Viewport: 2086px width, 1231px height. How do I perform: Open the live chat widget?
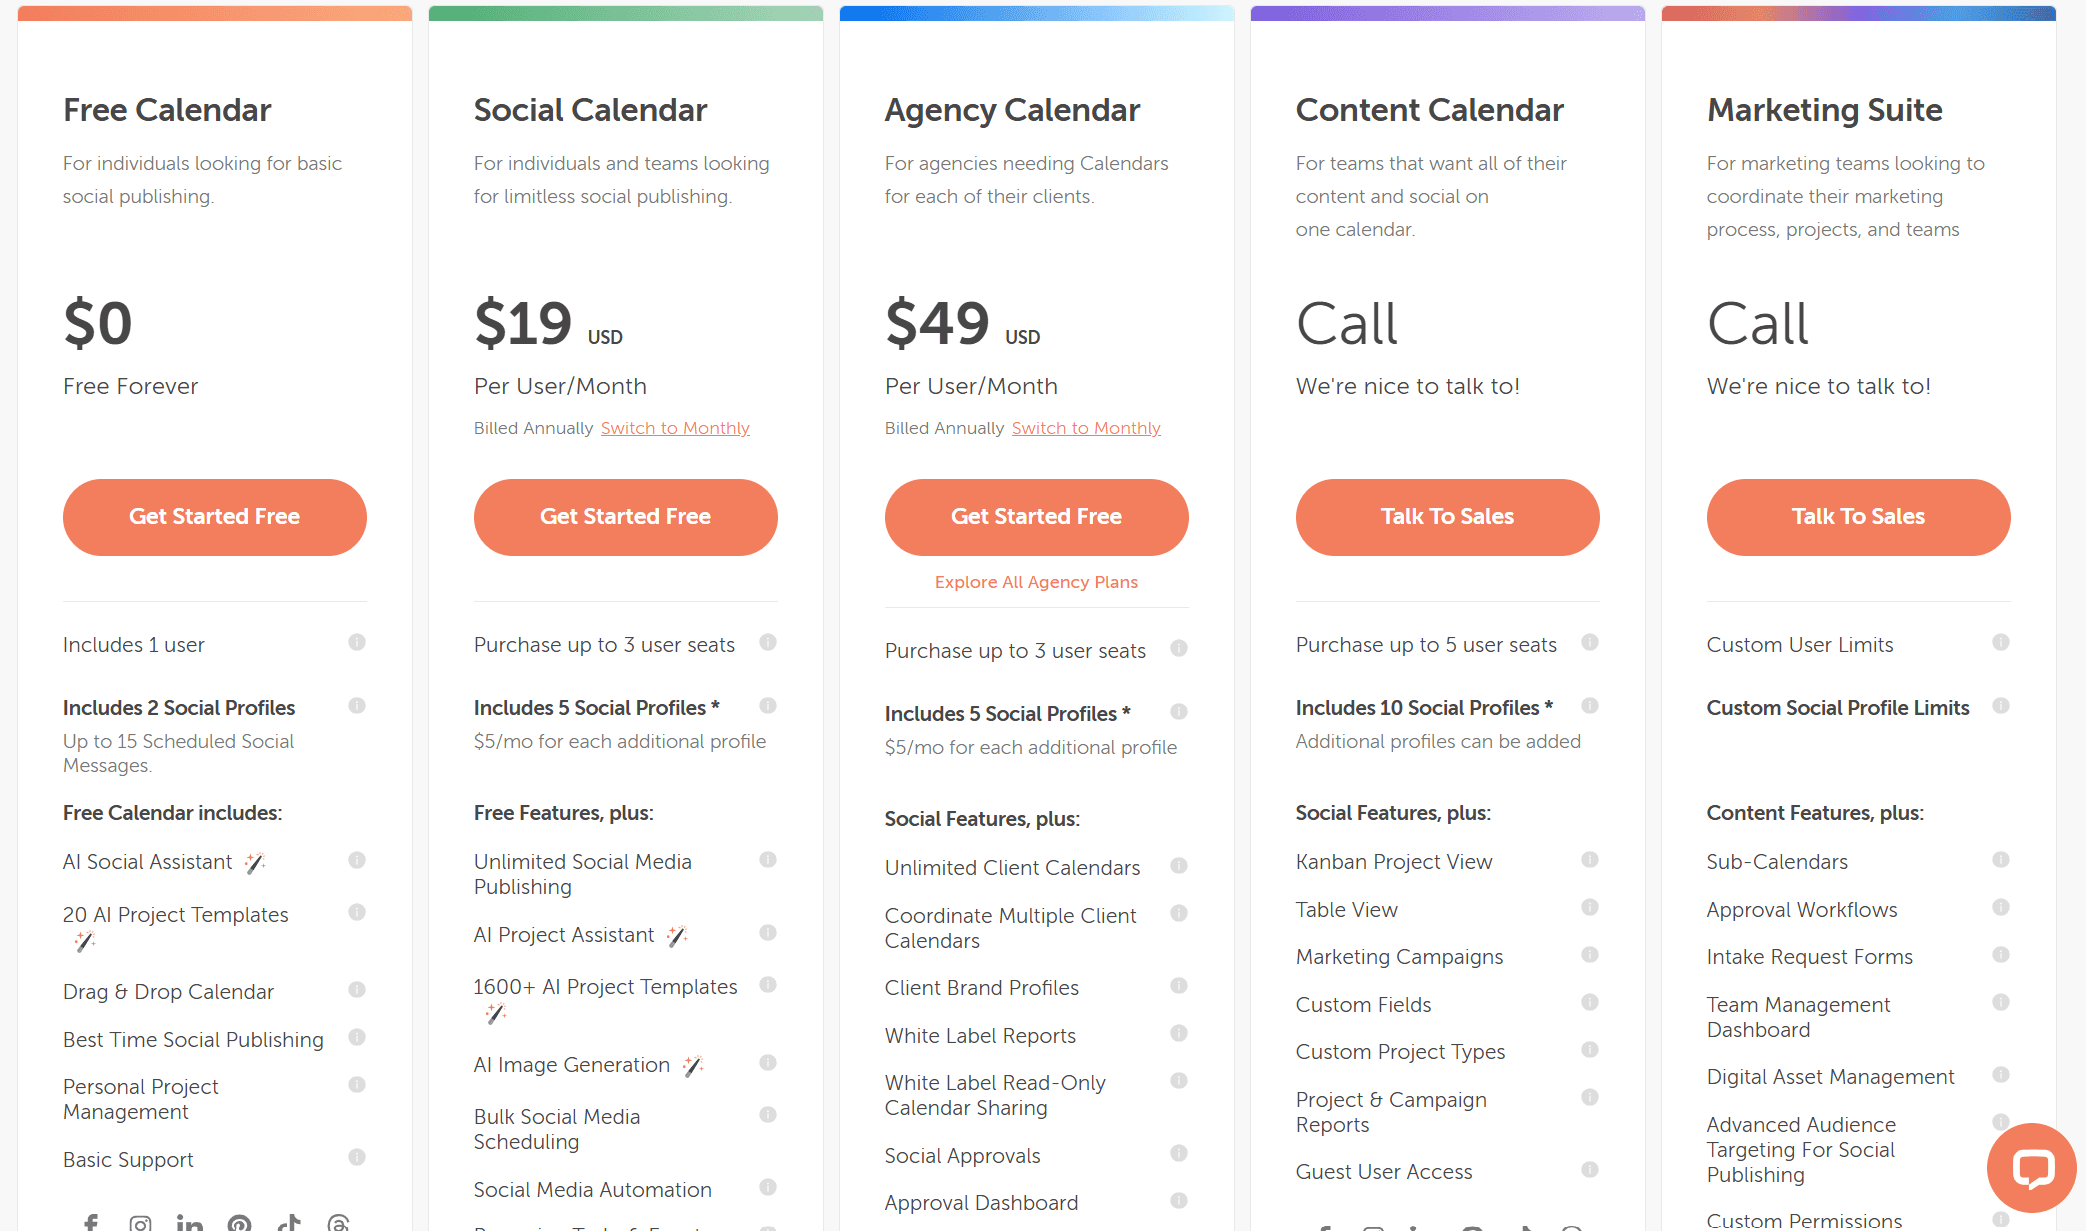pos(2031,1167)
